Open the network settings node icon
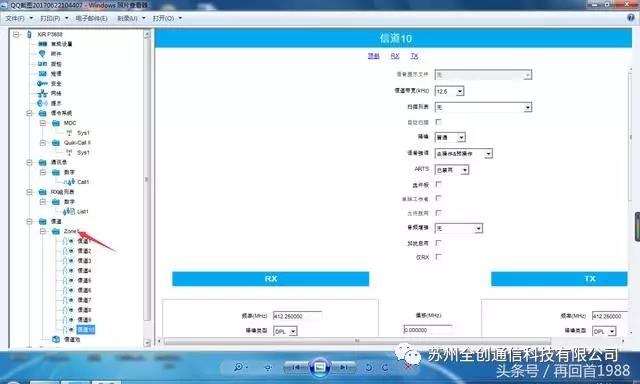Screen dimensions: 640x384 pyautogui.click(x=42, y=93)
